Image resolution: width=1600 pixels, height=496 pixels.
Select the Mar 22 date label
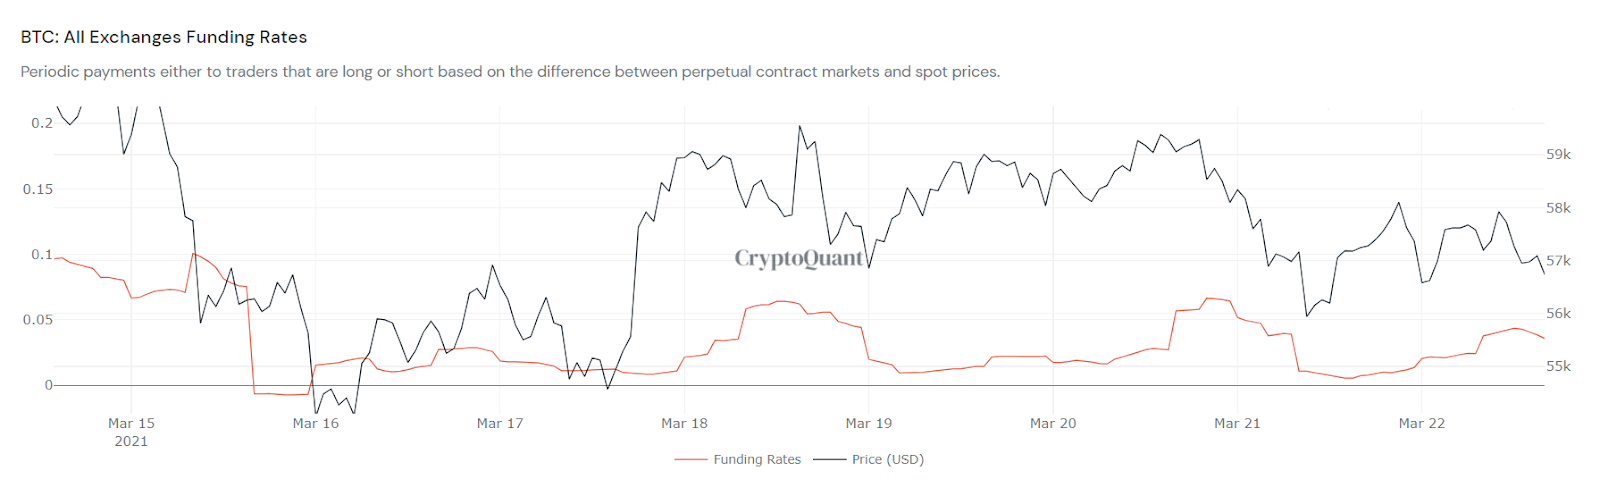pyautogui.click(x=1421, y=424)
